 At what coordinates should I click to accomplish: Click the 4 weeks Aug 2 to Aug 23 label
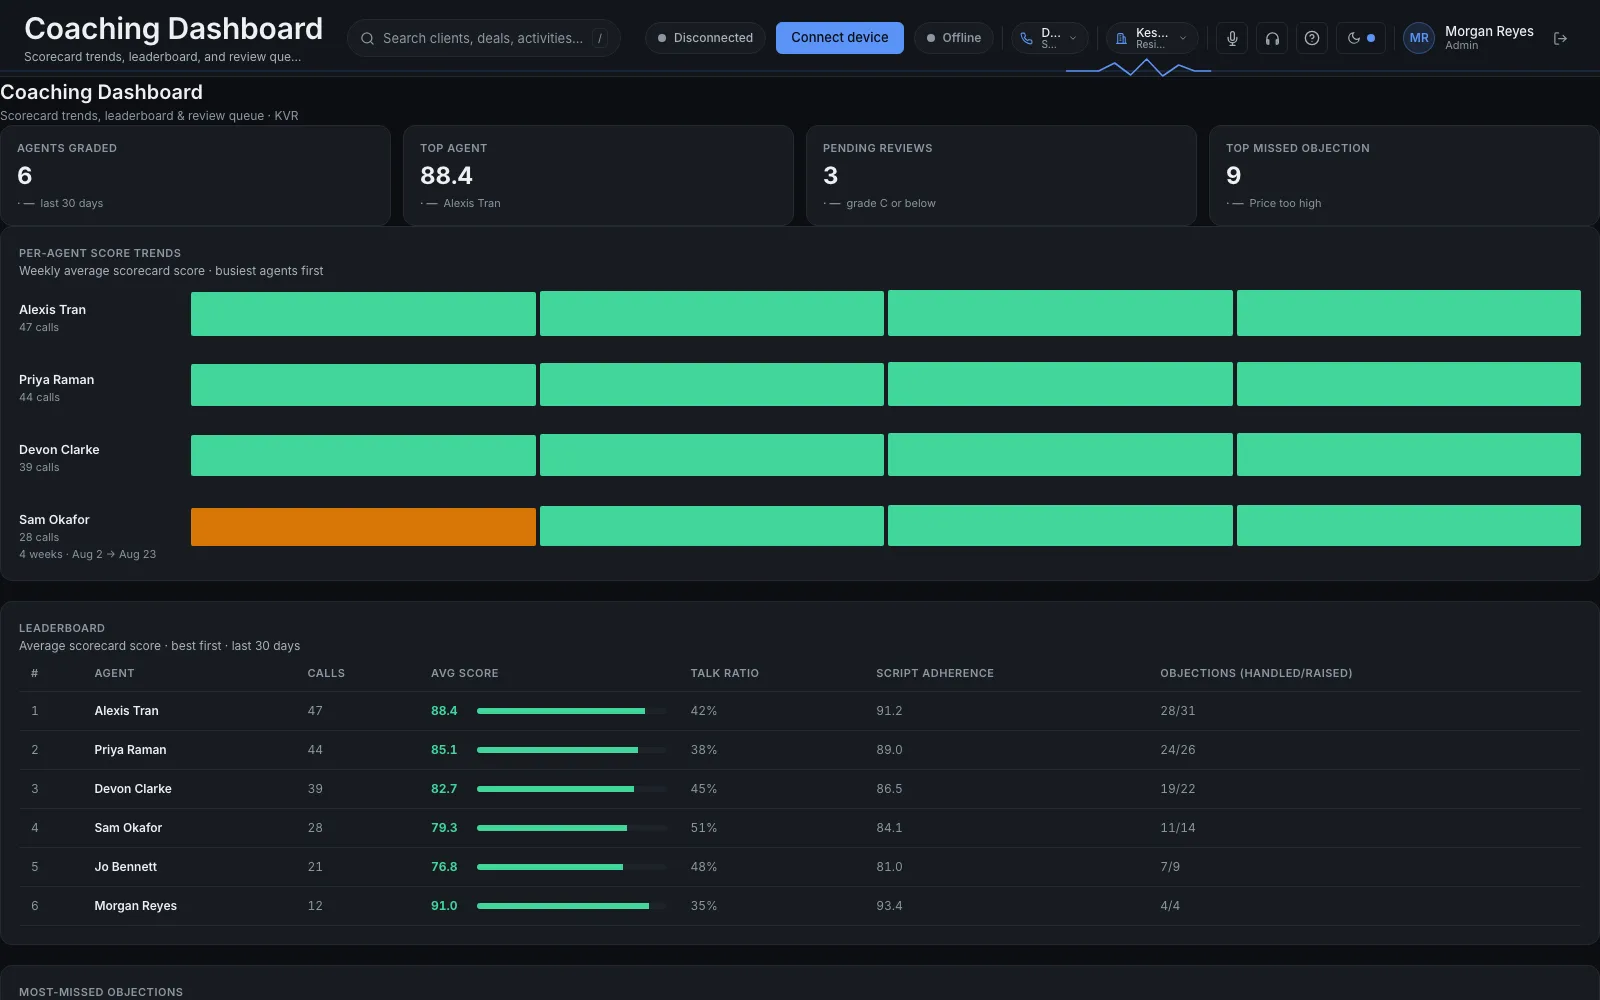(x=87, y=554)
